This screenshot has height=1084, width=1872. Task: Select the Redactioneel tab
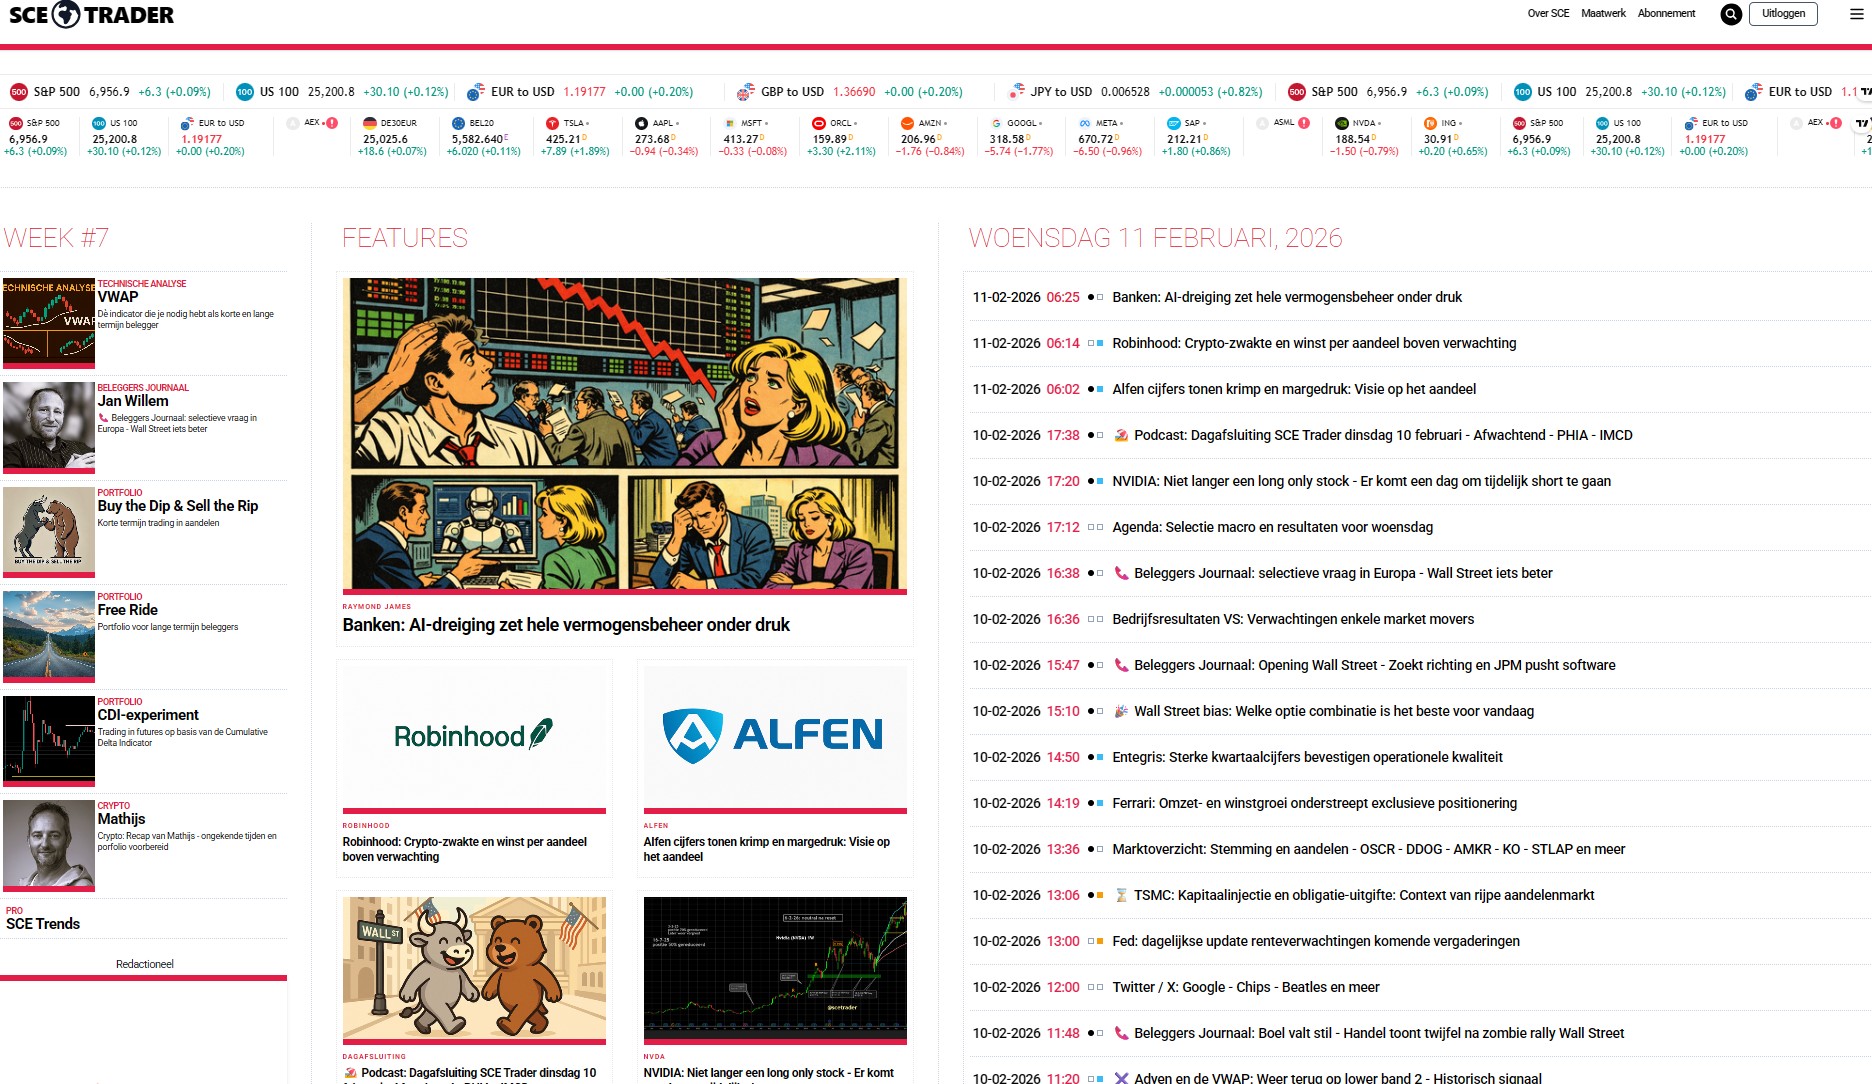coord(144,964)
